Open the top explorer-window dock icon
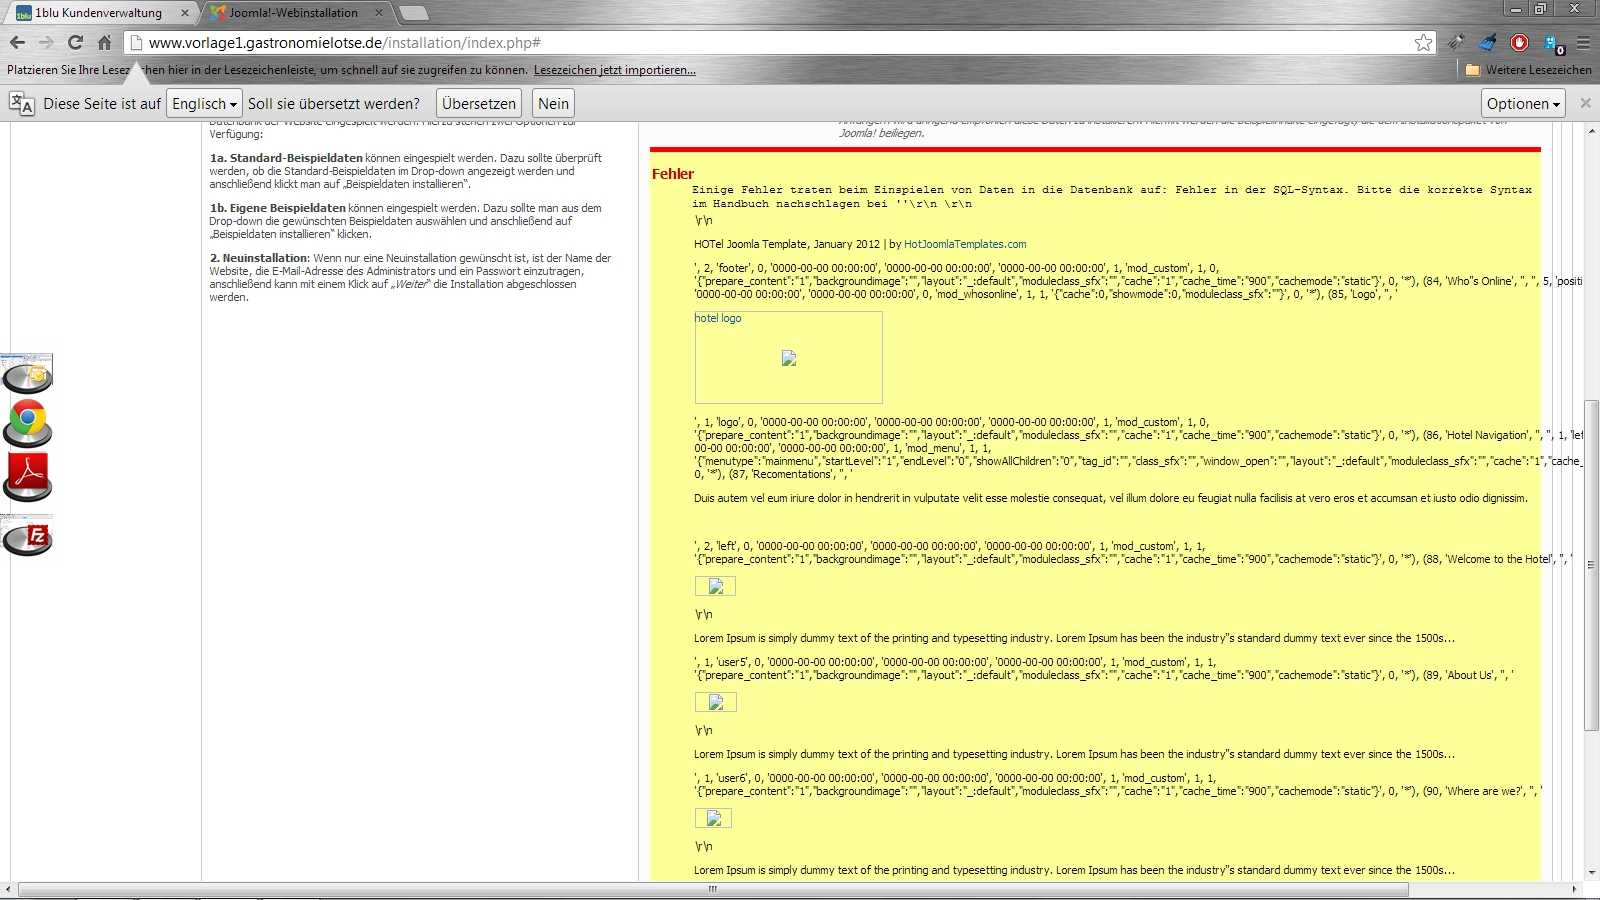The height and width of the screenshot is (900, 1600). [x=28, y=373]
